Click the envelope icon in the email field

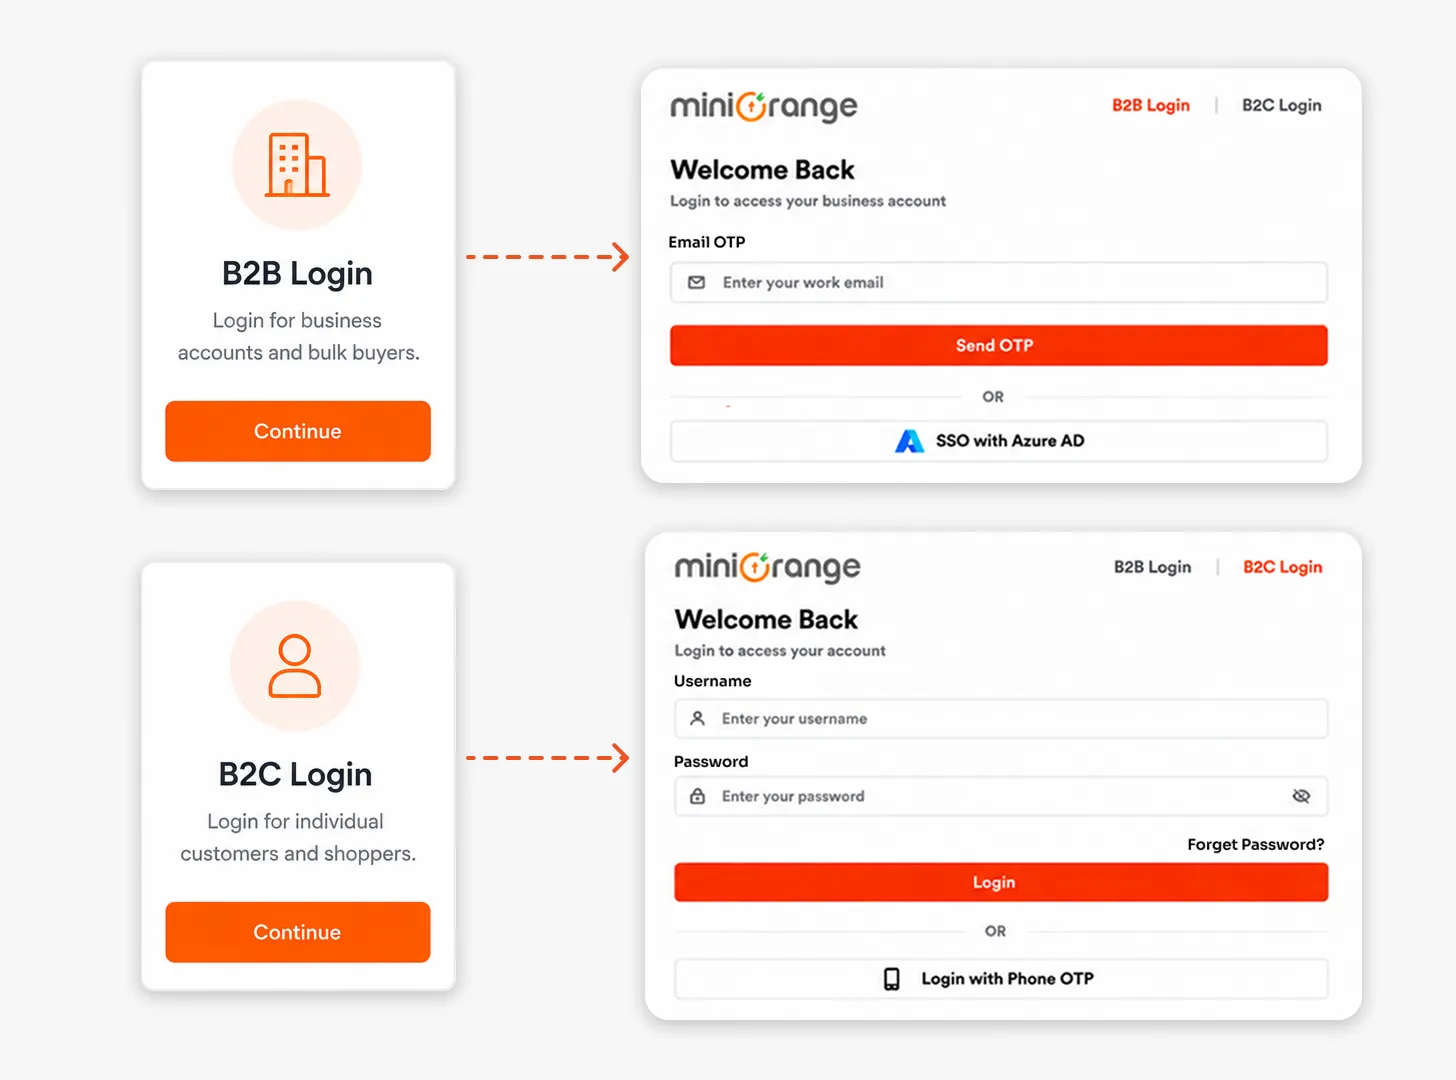click(697, 283)
